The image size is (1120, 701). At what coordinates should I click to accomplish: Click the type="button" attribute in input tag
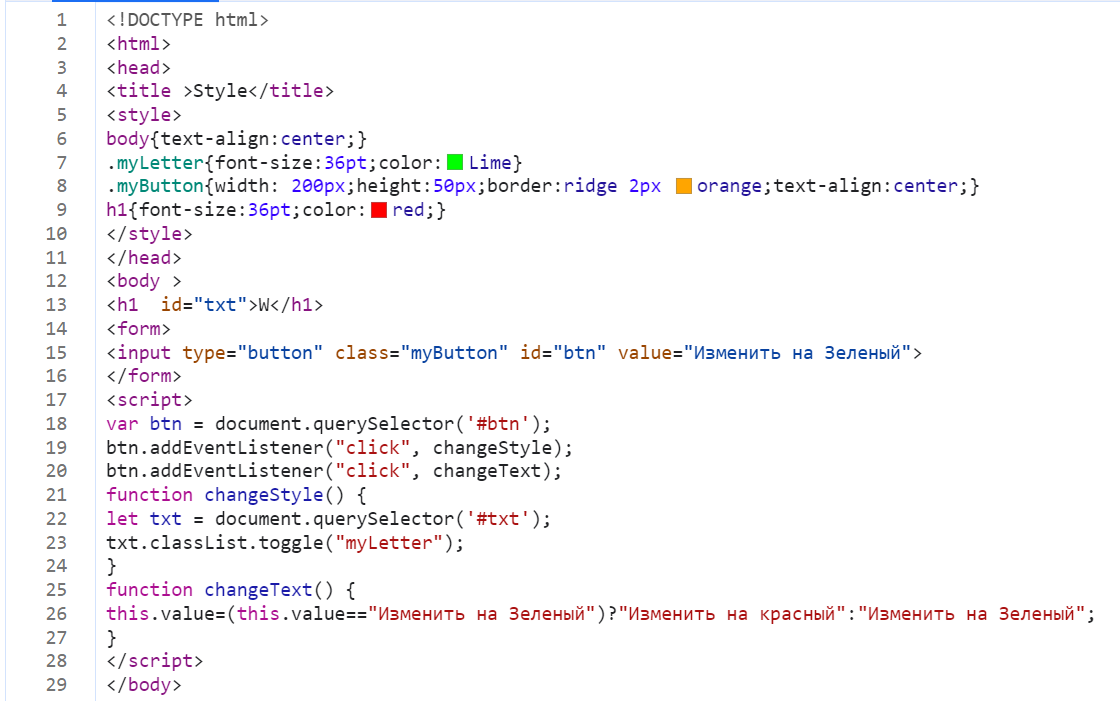(253, 352)
